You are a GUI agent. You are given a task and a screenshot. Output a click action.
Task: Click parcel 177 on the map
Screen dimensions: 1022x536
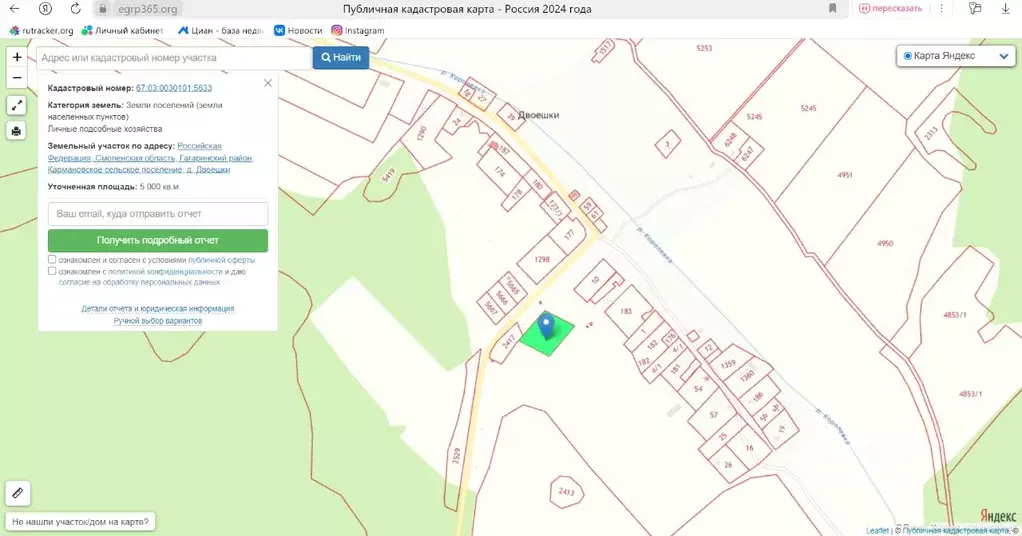pyautogui.click(x=569, y=234)
